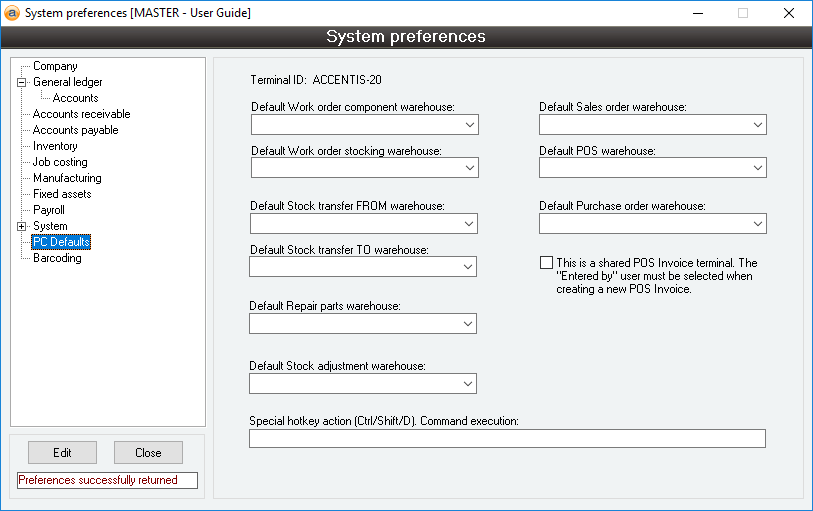Viewport: 813px width, 511px height.
Task: Select Accounts under General ledger
Action: point(75,98)
